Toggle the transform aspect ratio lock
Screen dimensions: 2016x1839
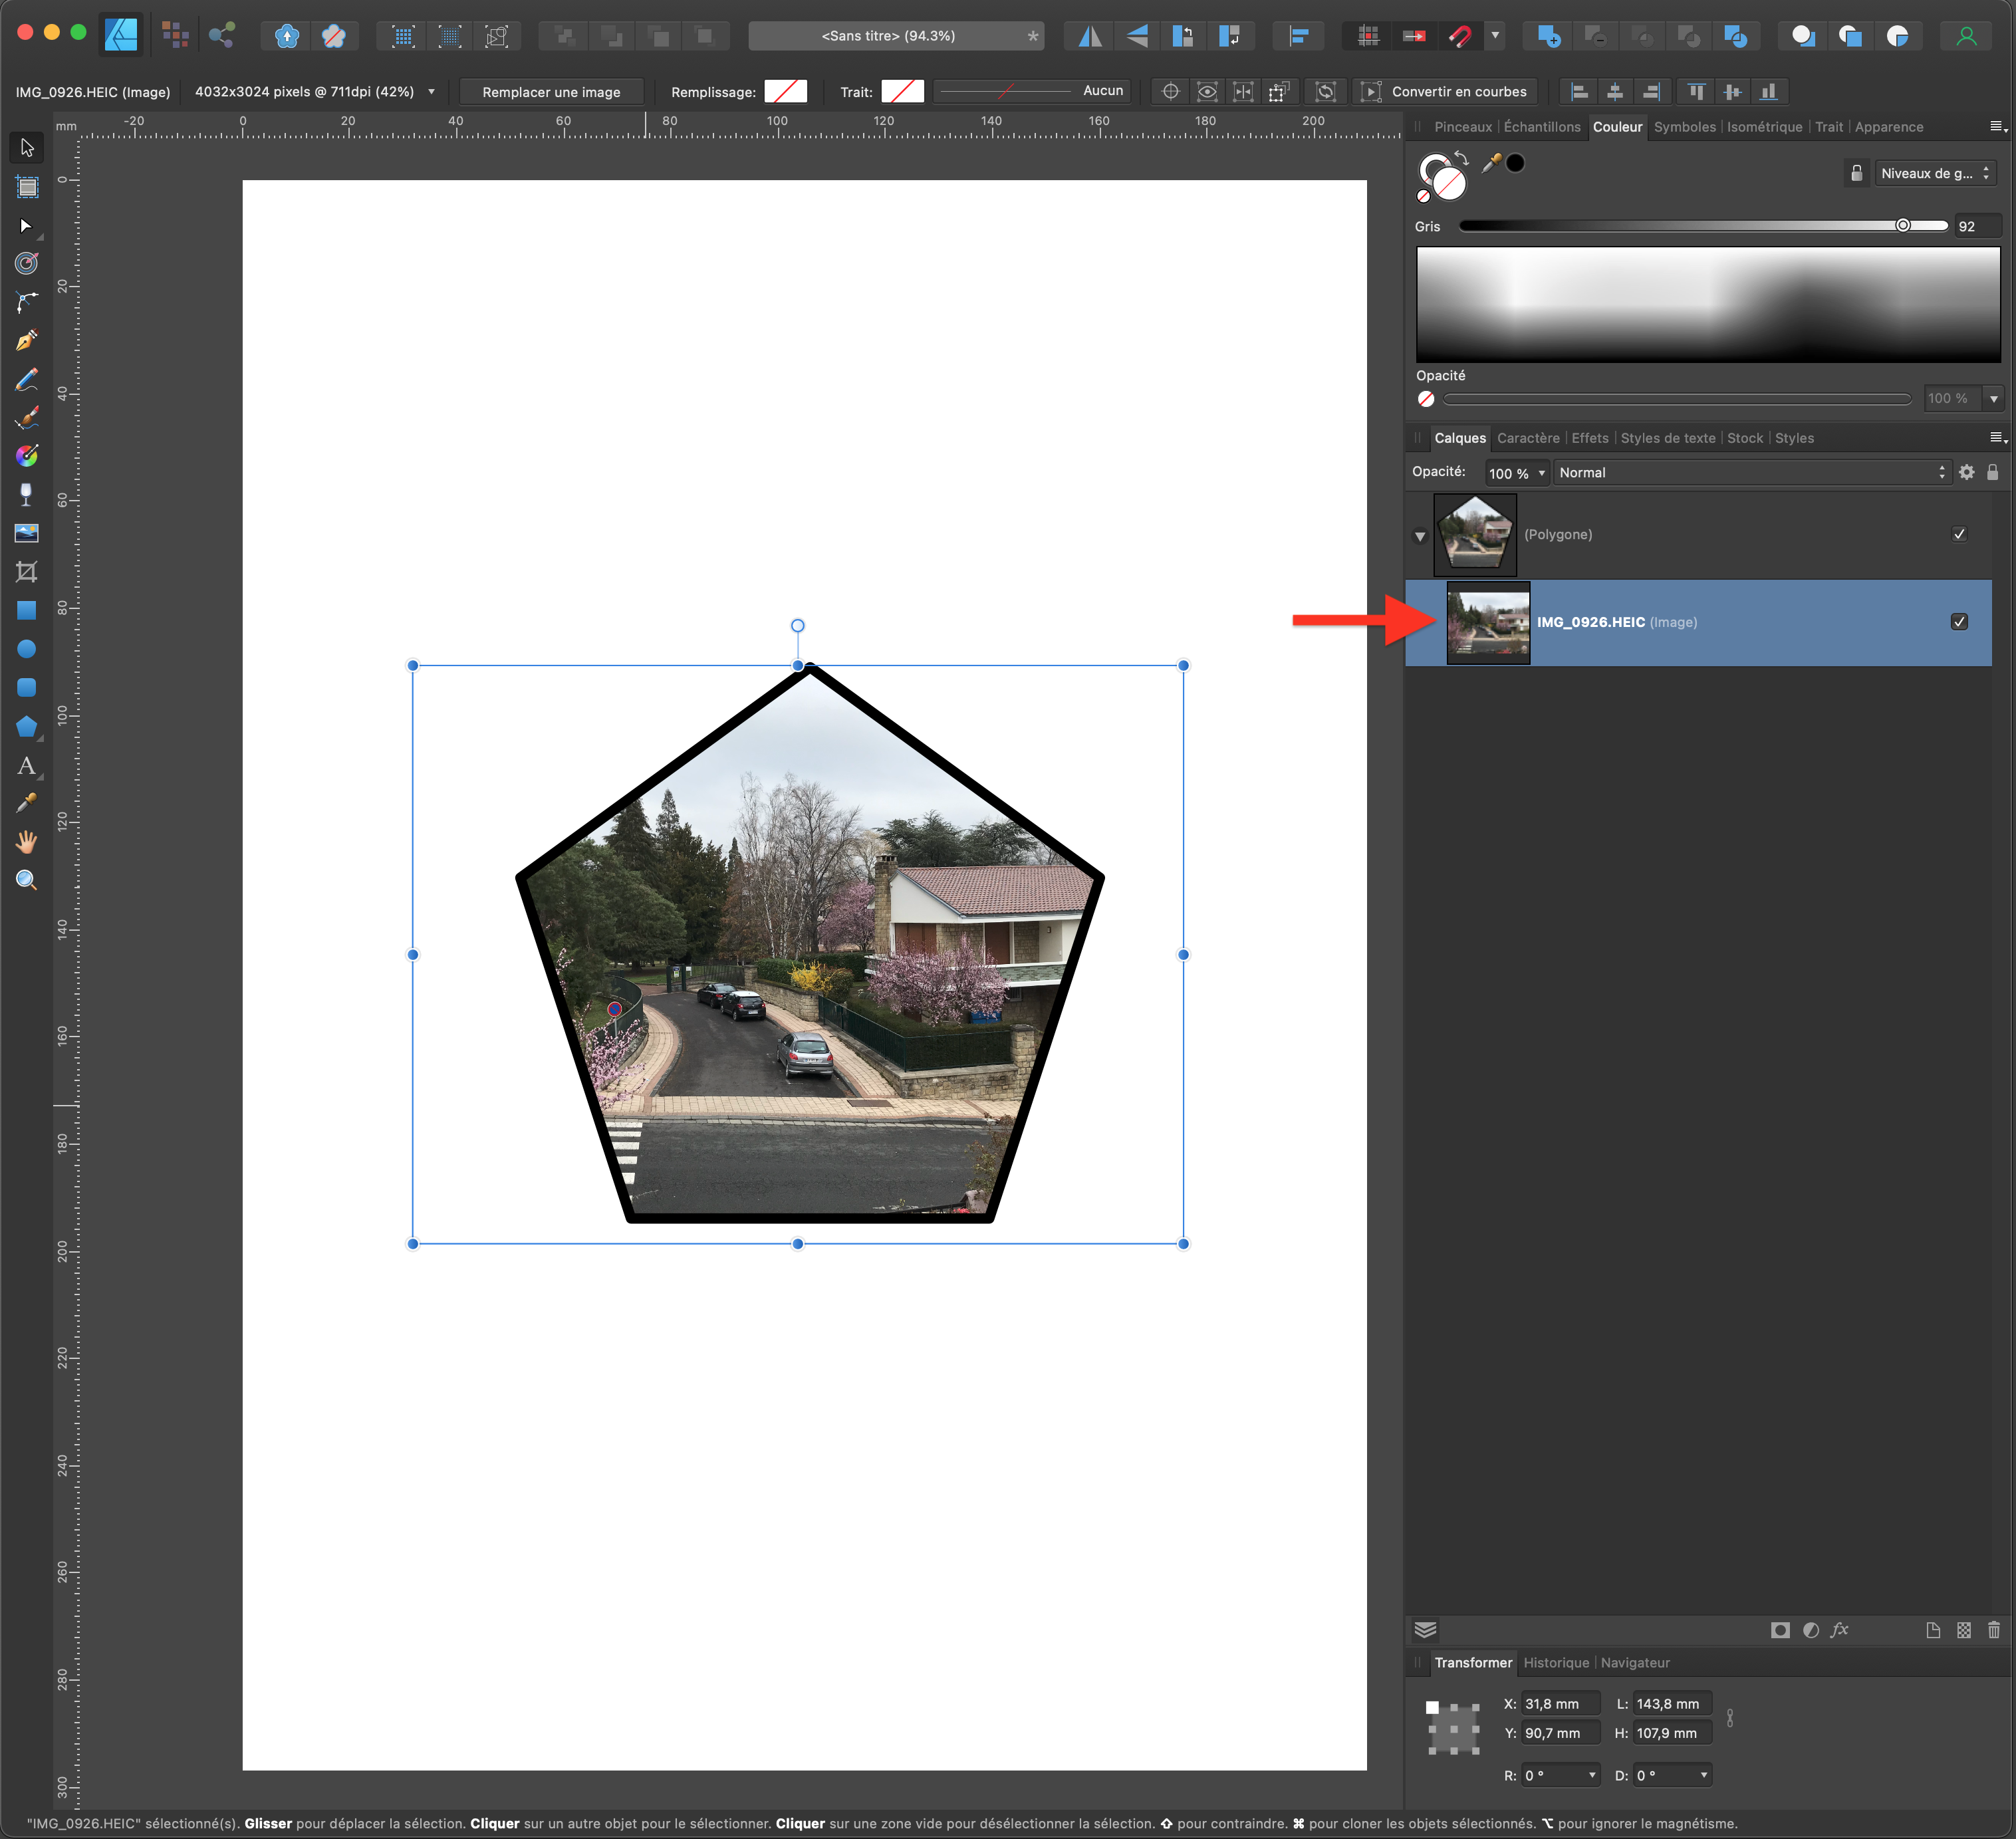1729,1718
